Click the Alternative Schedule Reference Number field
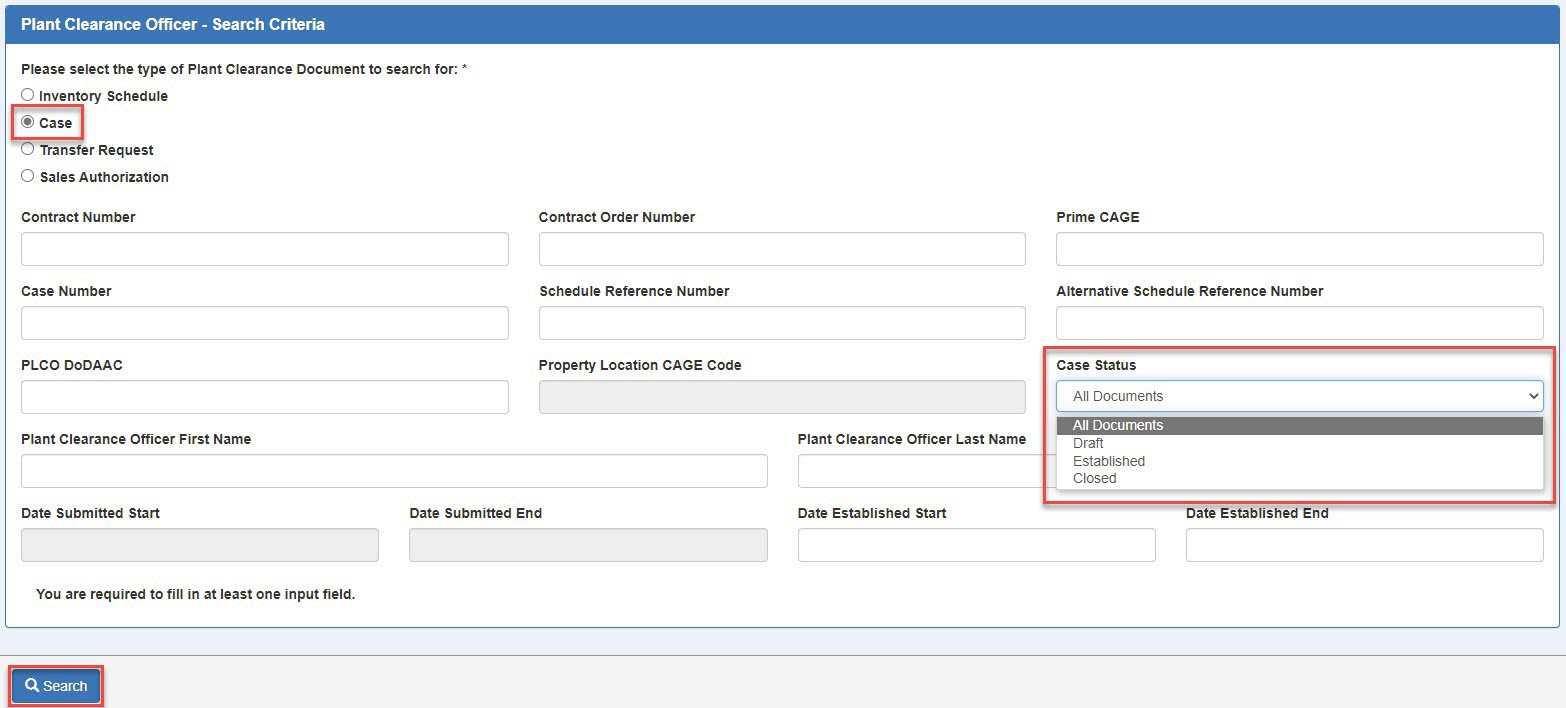Screen dimensions: 1566x708 pos(1299,322)
